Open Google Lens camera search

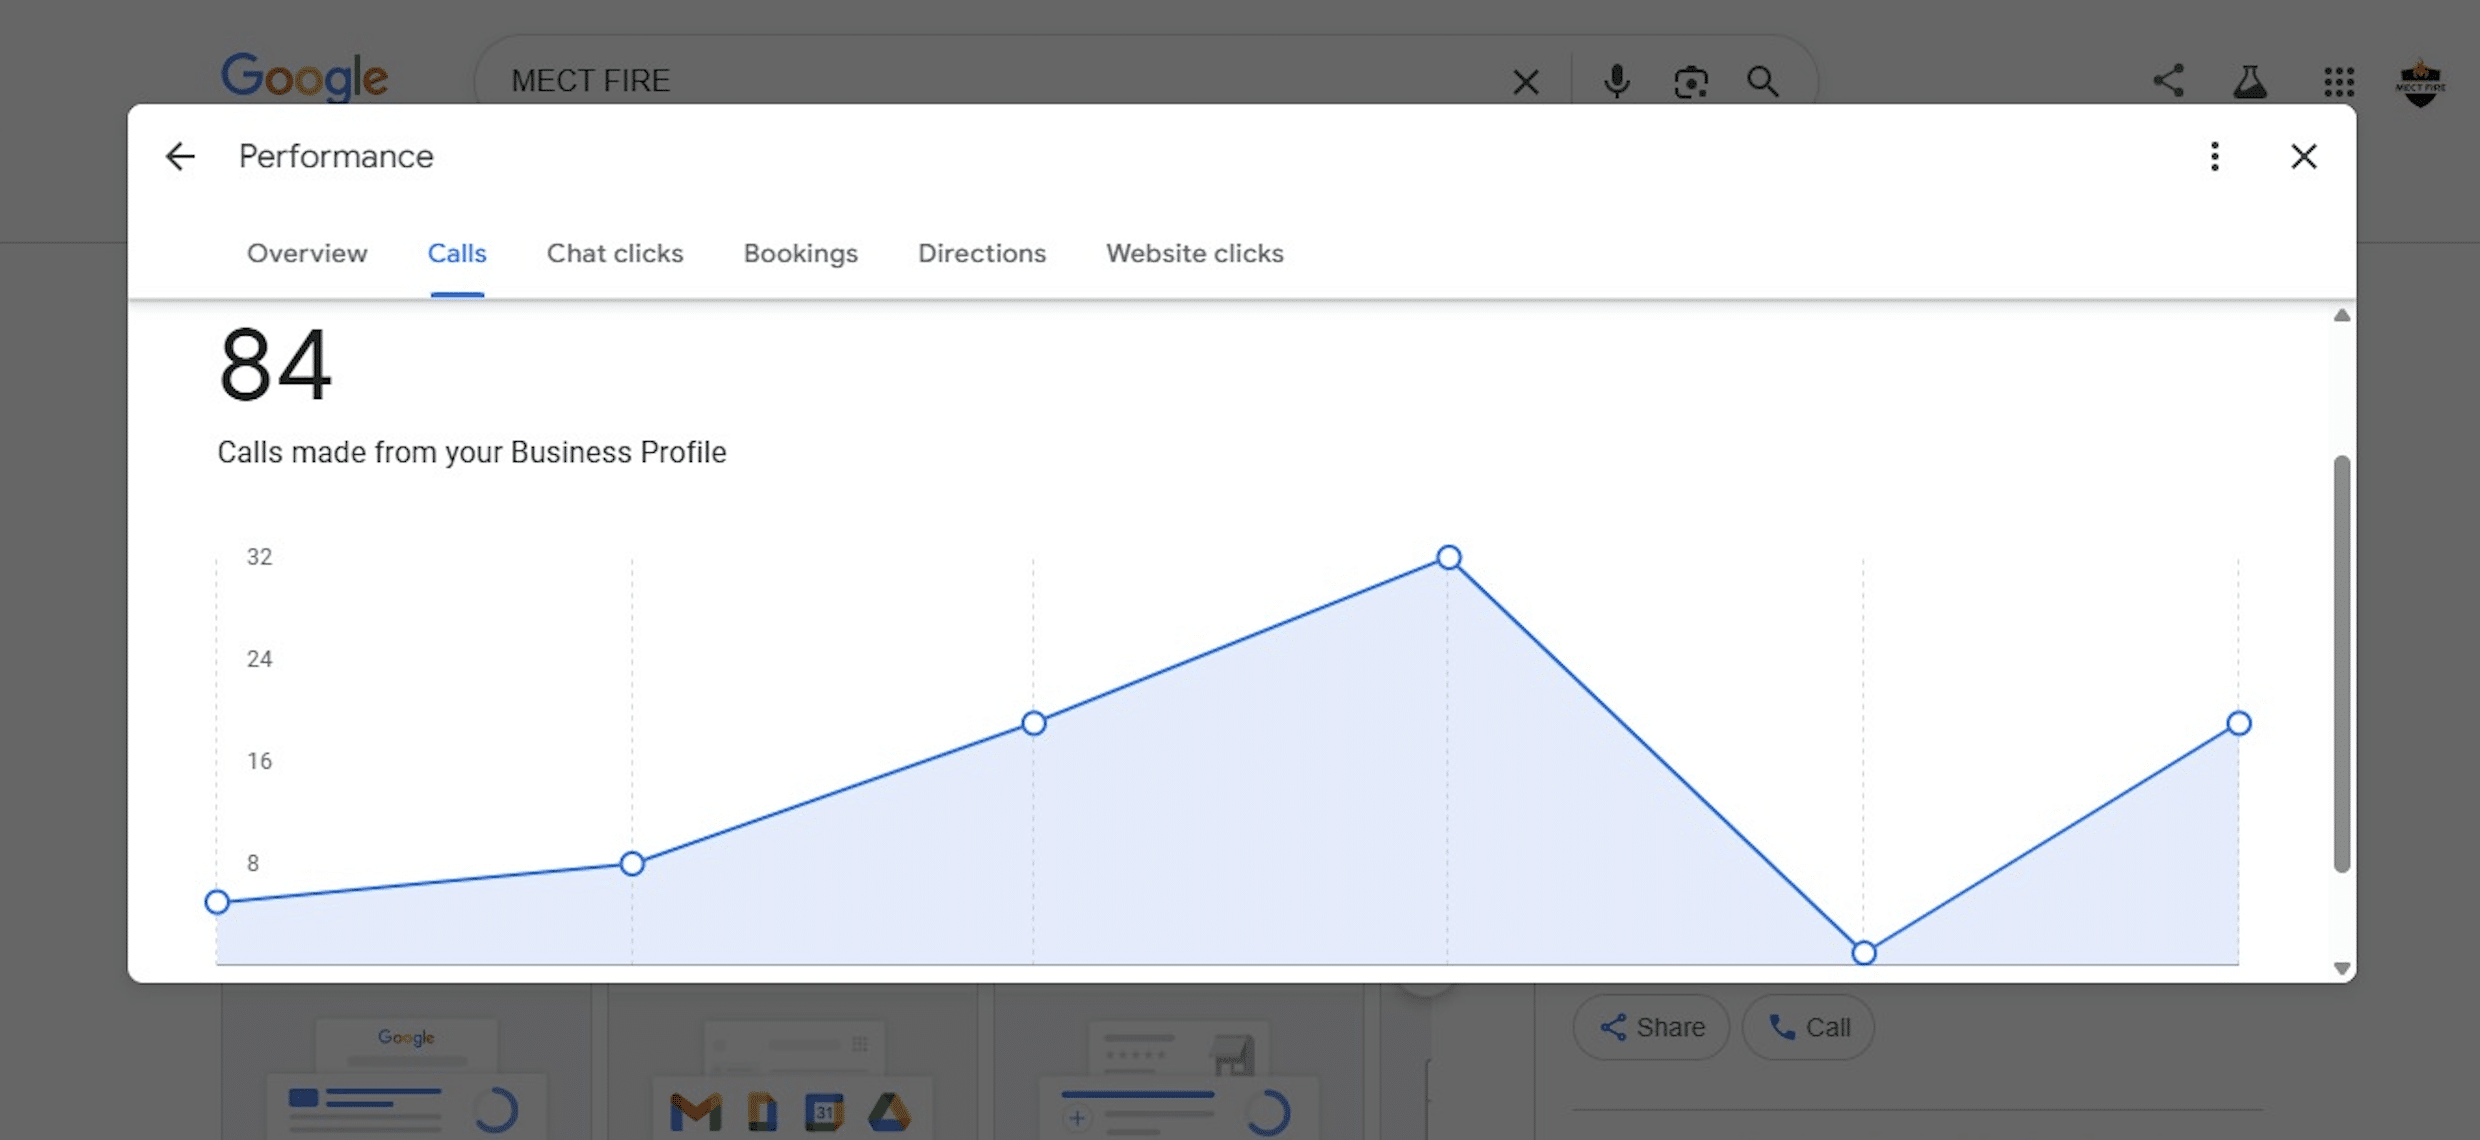(x=1690, y=81)
